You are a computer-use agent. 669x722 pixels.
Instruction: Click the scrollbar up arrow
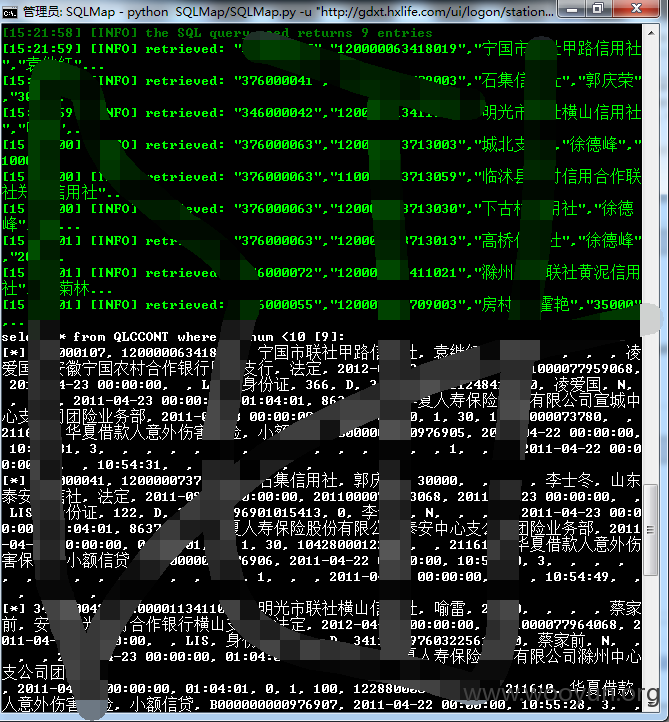(651, 33)
